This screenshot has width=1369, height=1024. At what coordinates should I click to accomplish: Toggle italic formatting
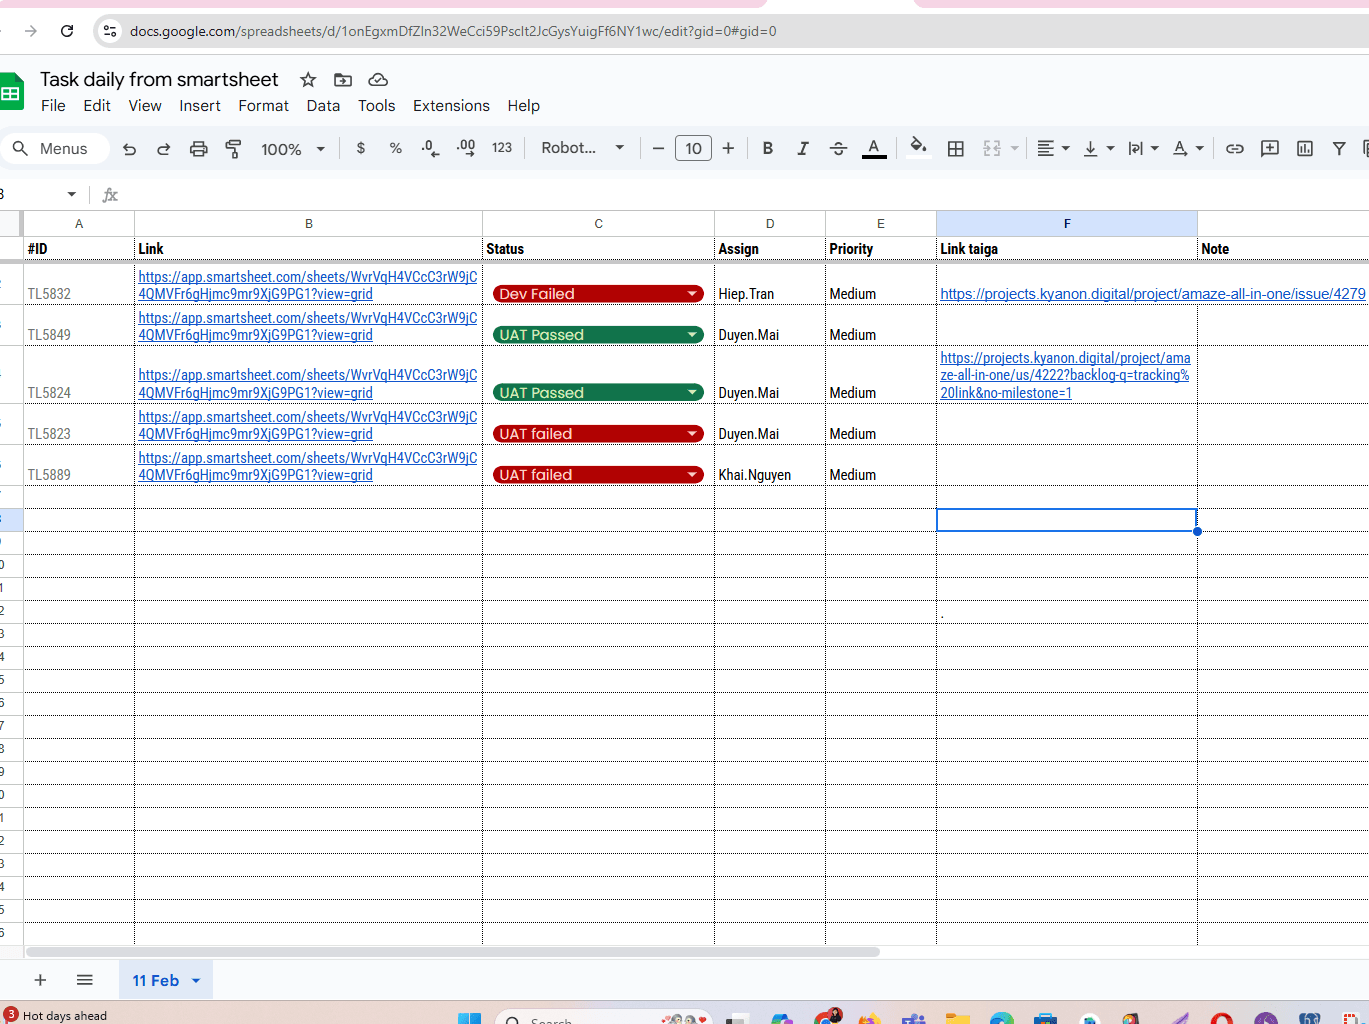click(802, 149)
